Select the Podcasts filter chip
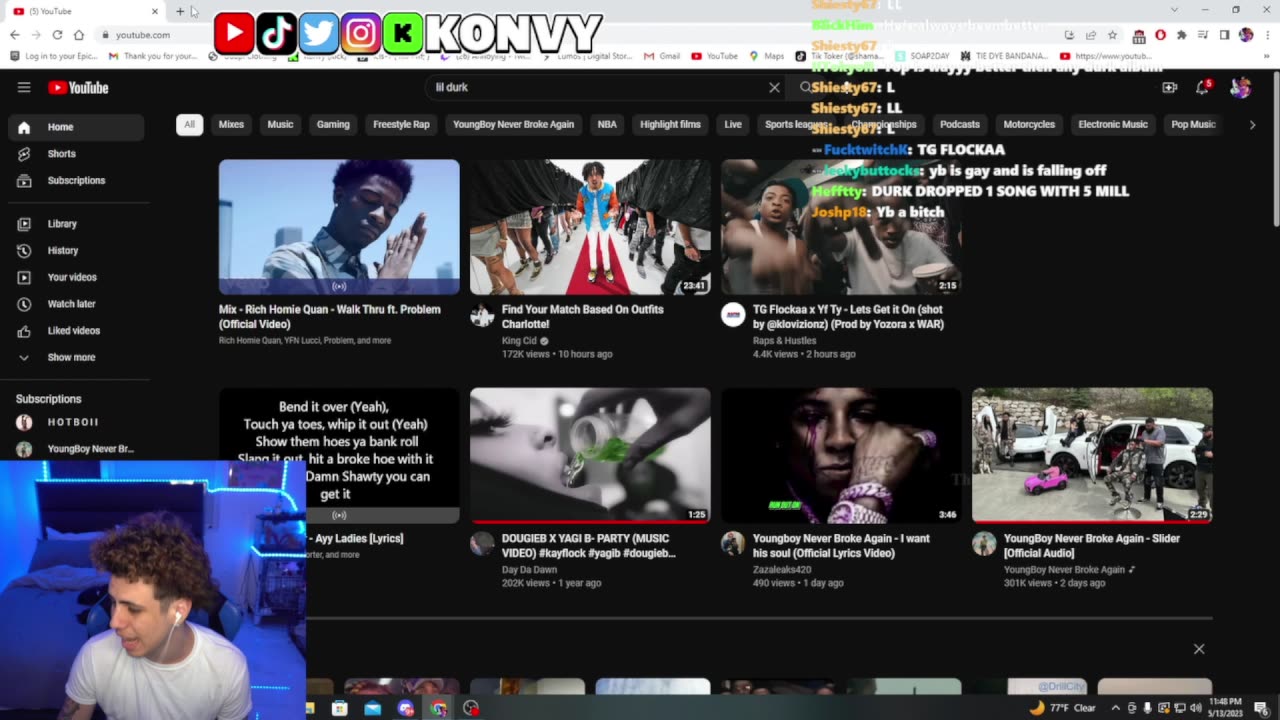 click(x=960, y=124)
